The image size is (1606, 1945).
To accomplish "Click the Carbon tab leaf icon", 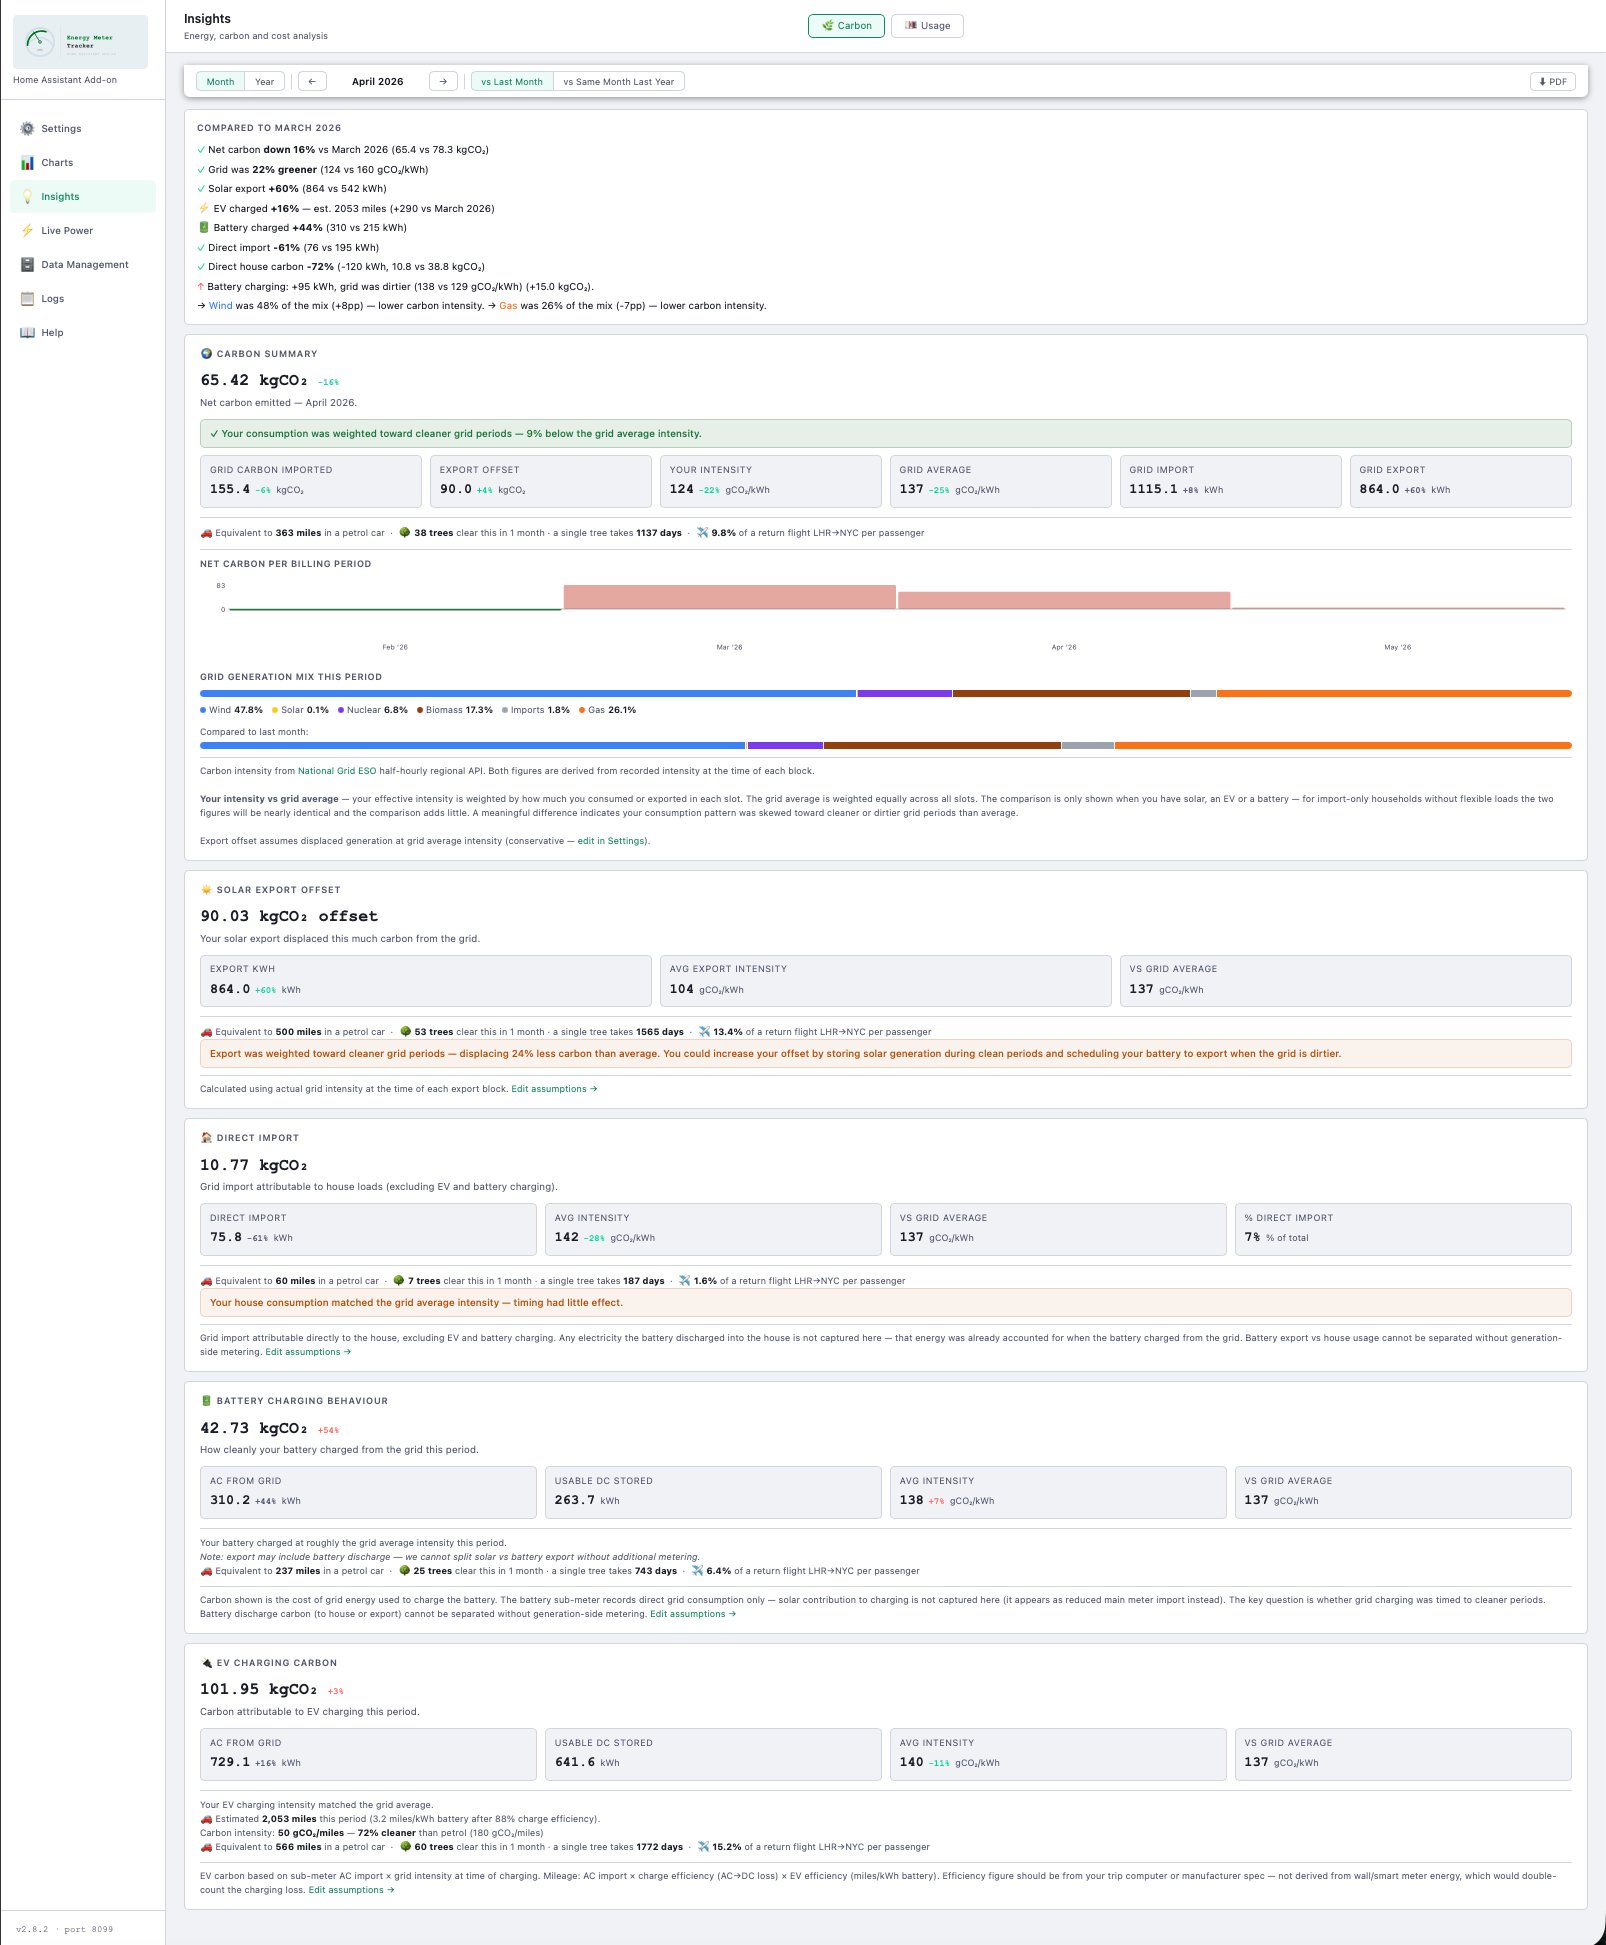I will point(827,26).
